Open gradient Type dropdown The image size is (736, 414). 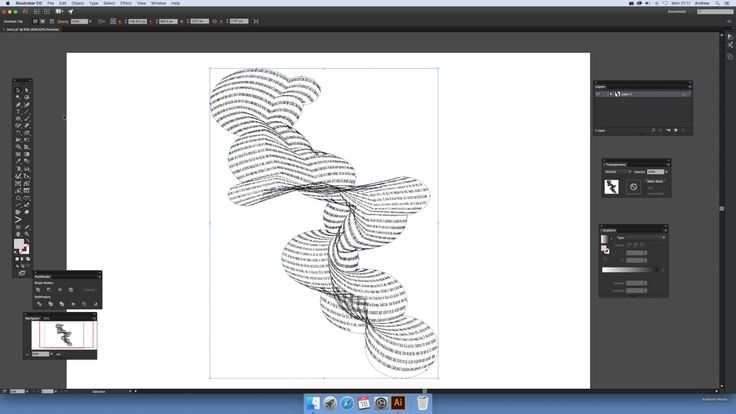click(648, 238)
